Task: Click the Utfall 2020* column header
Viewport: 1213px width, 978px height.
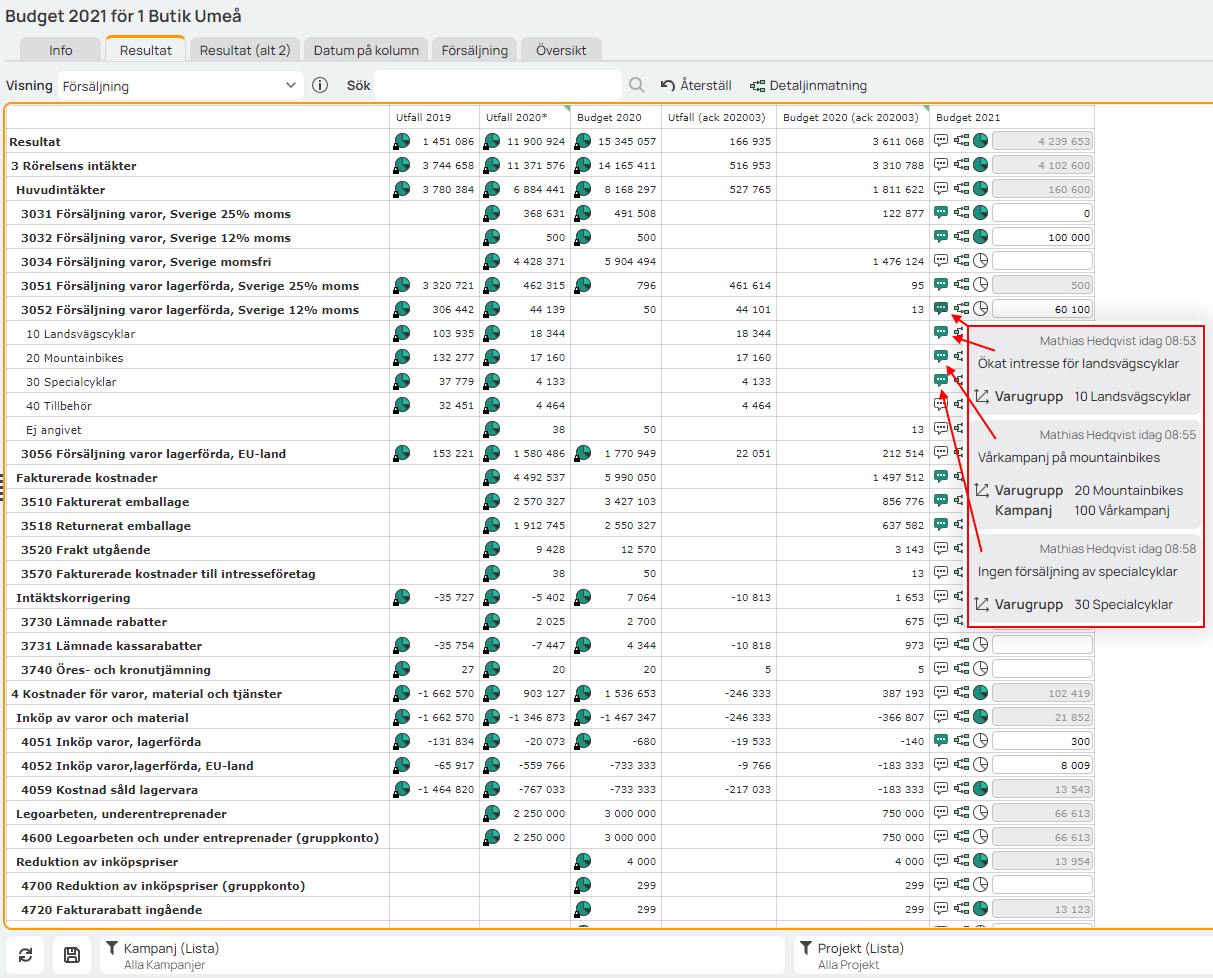Action: [525, 117]
